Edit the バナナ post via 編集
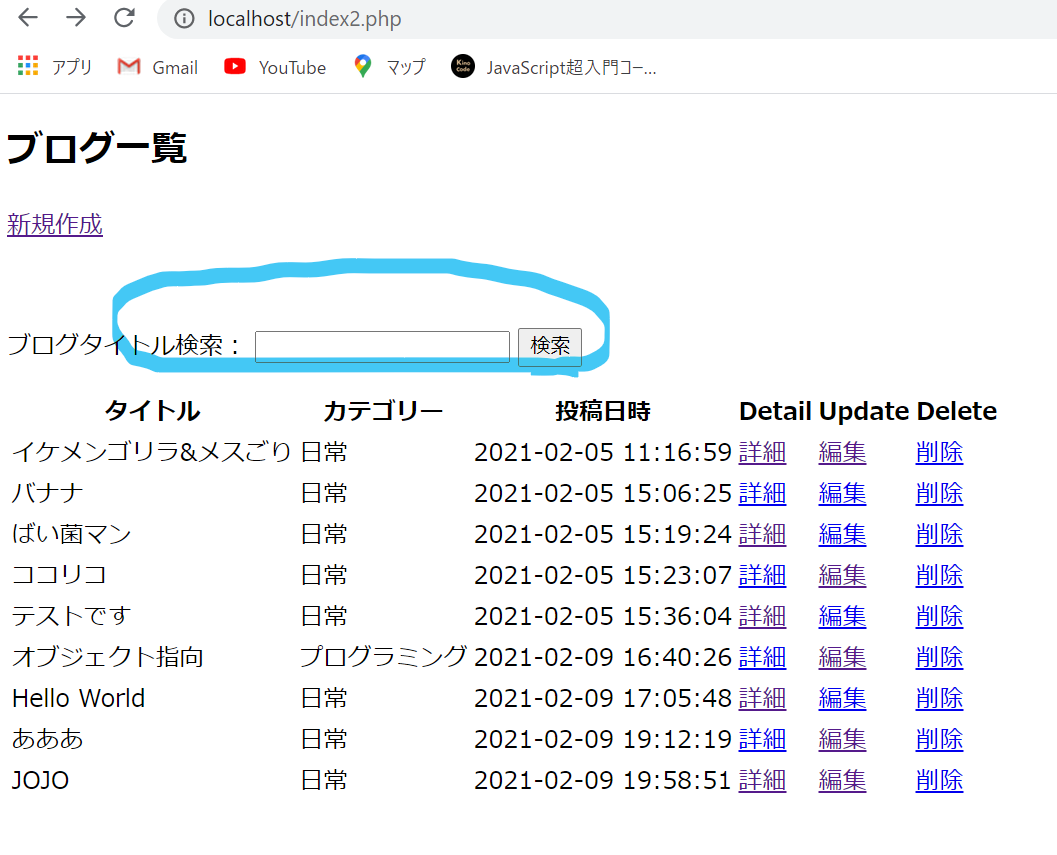This screenshot has height=855, width=1057. pos(842,493)
